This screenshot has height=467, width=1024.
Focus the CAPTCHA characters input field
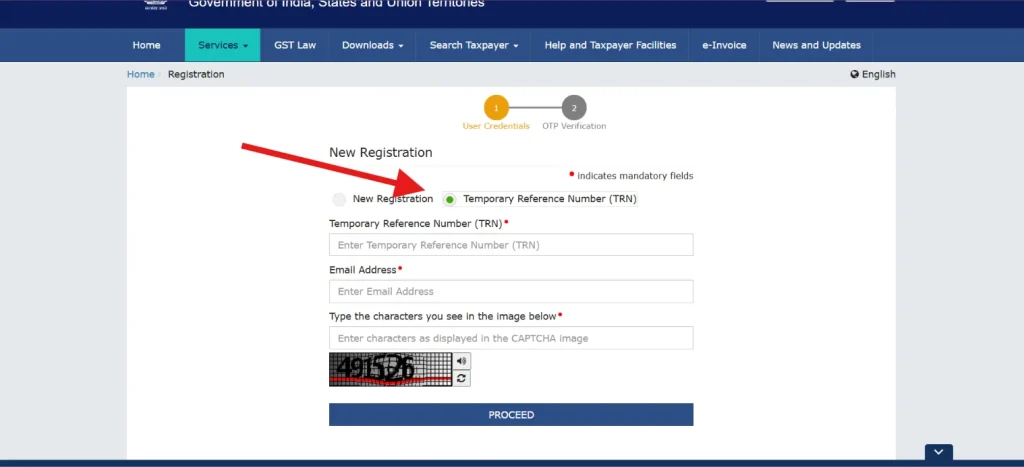(511, 338)
